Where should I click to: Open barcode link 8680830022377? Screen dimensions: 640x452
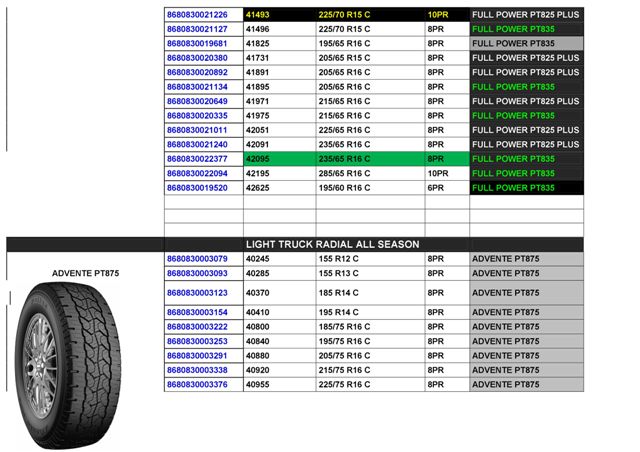click(x=197, y=159)
